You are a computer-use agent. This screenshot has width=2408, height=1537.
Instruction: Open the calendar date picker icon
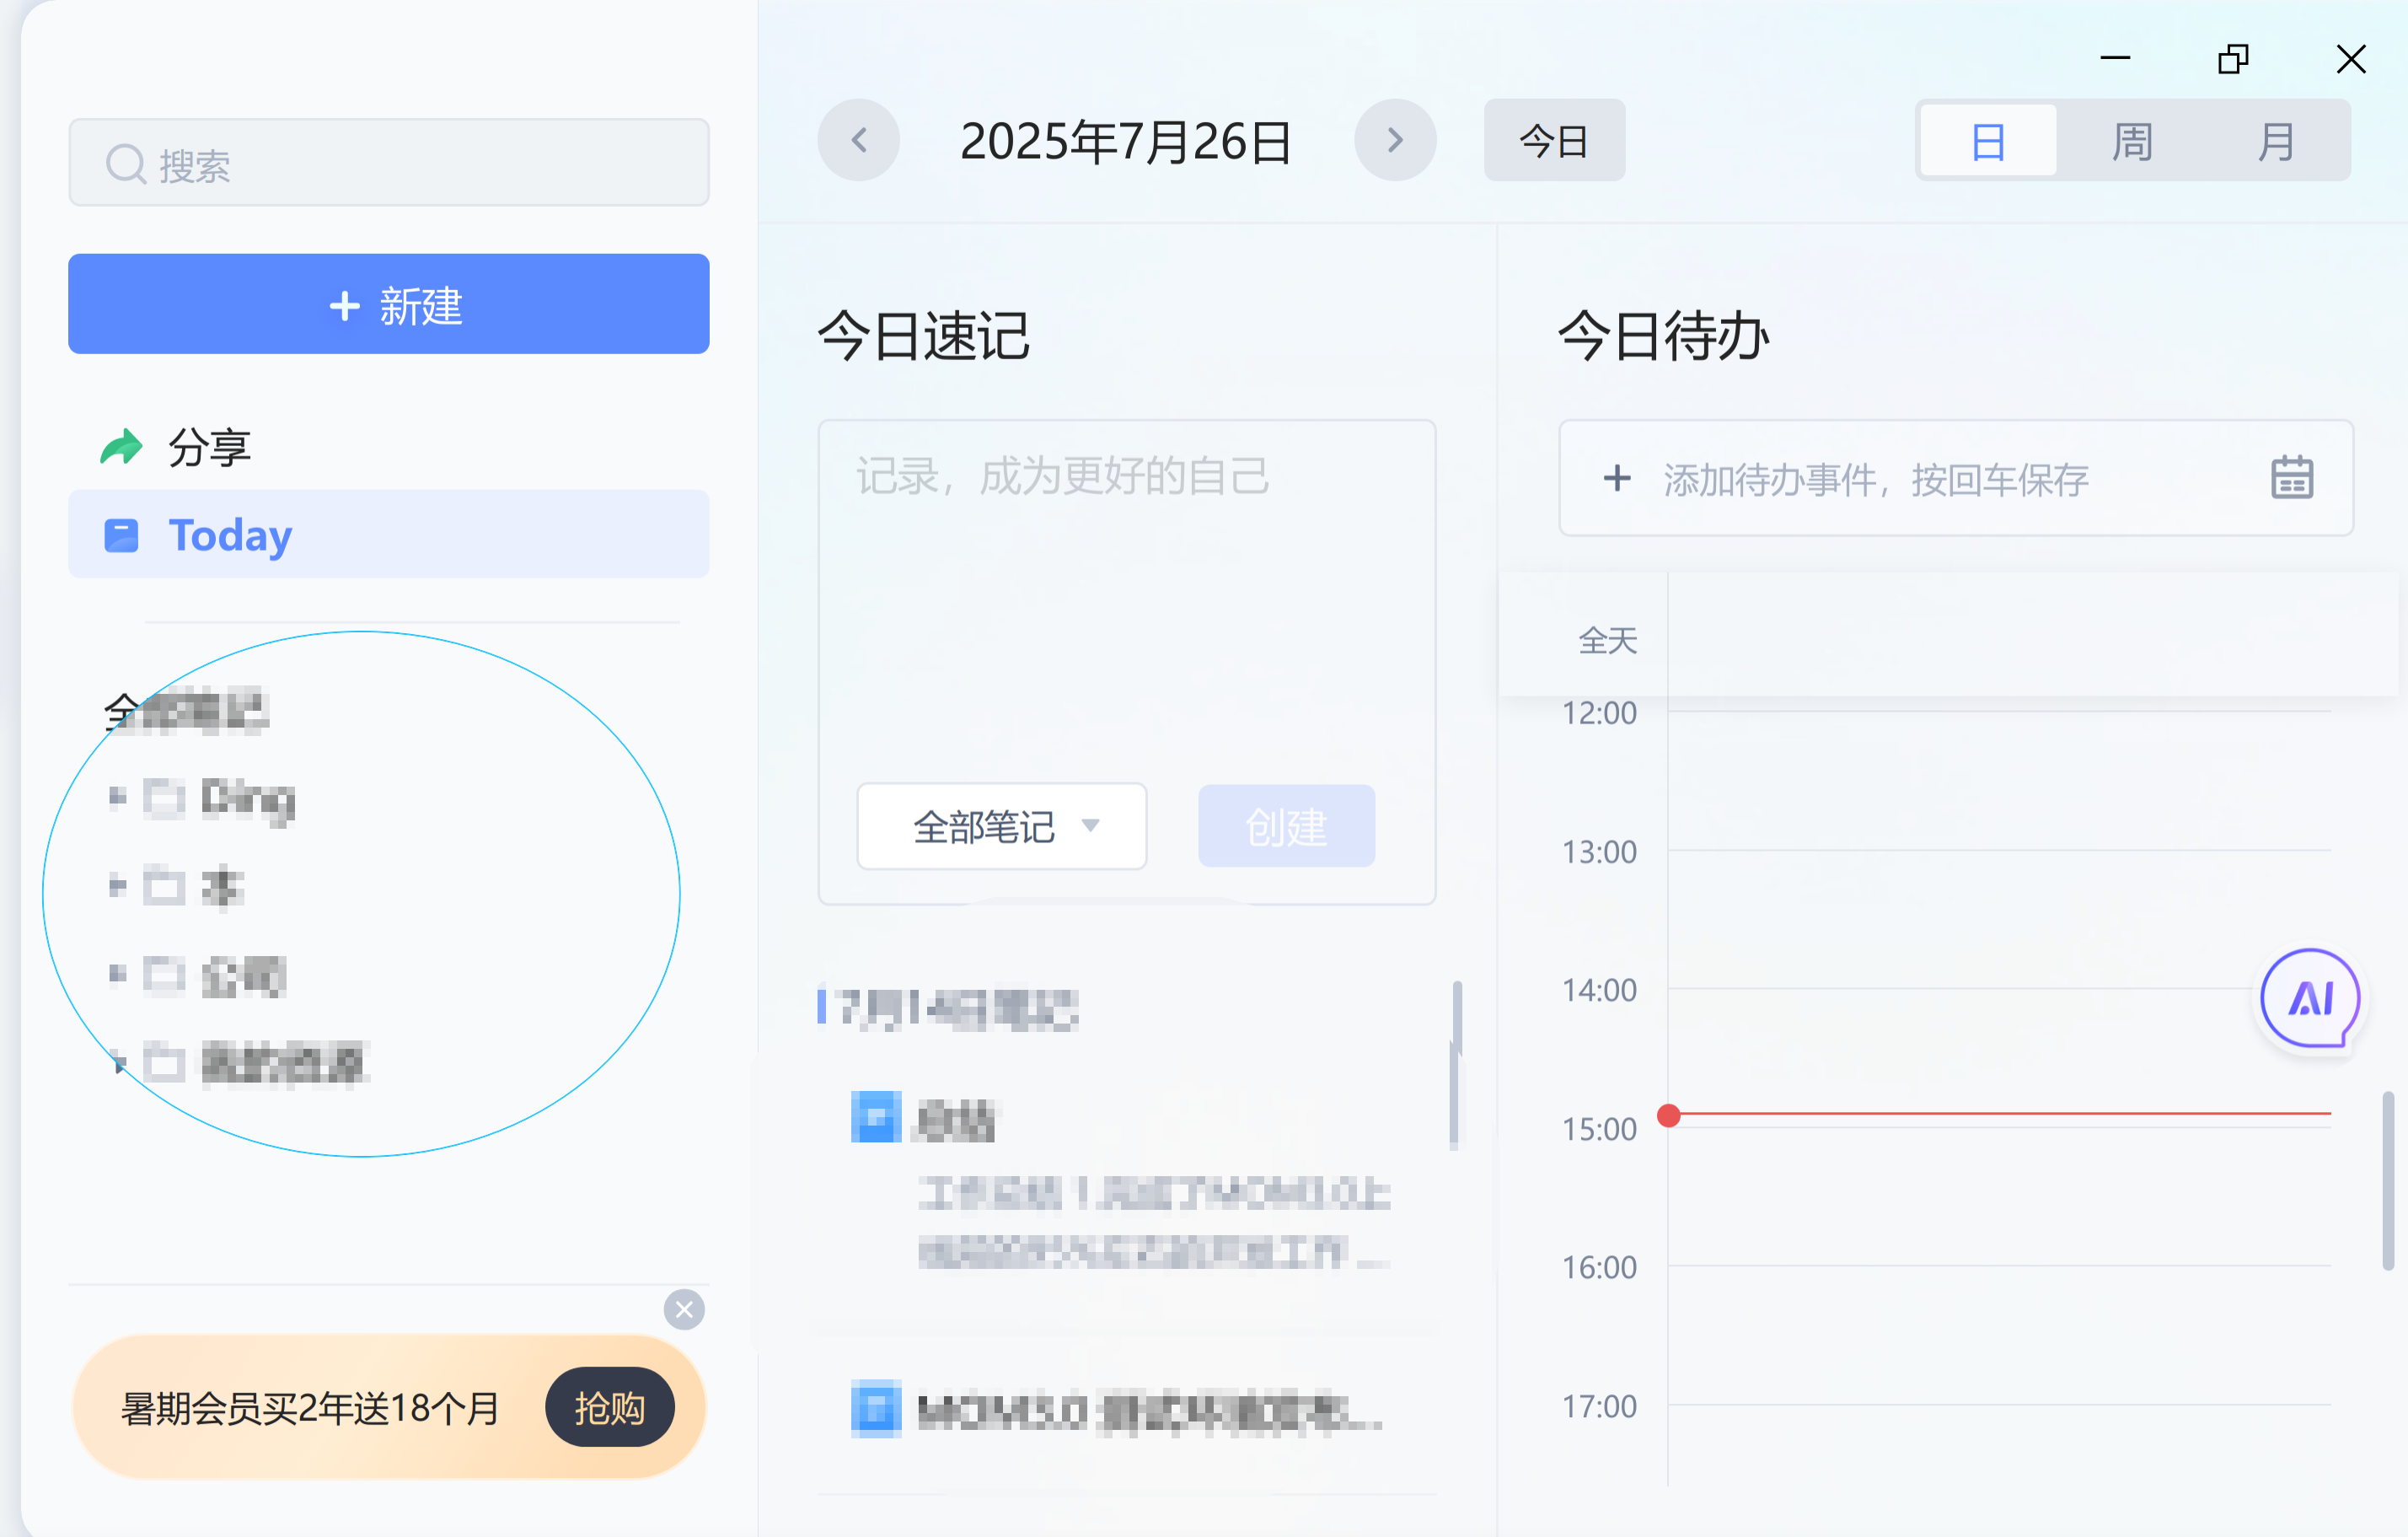coord(2291,478)
